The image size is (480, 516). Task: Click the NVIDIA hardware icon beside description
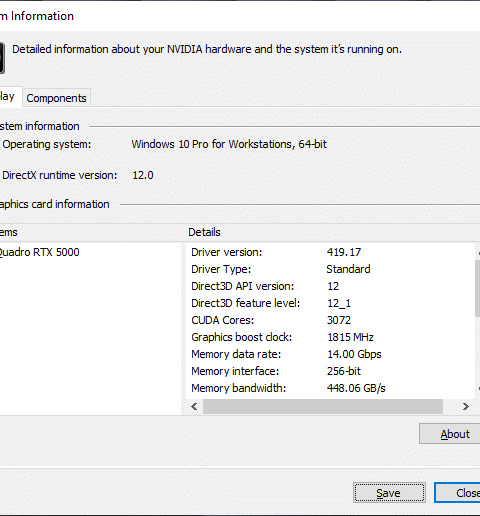pyautogui.click(x=2, y=58)
